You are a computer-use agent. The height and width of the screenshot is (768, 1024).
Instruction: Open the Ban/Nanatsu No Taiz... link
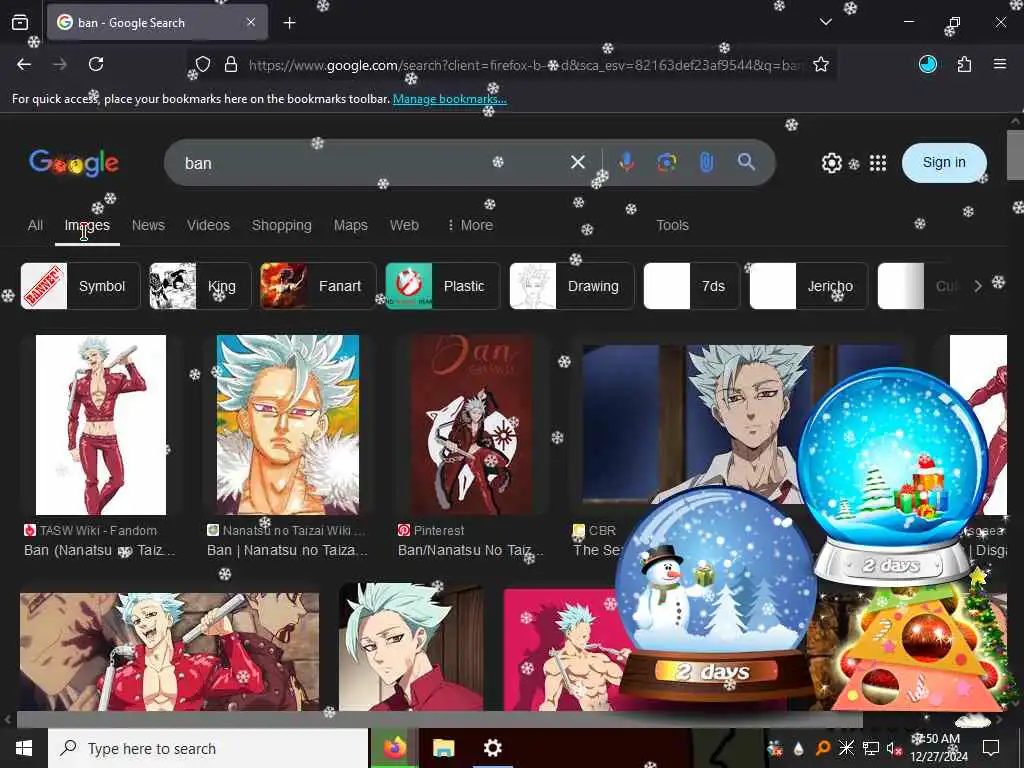point(470,551)
